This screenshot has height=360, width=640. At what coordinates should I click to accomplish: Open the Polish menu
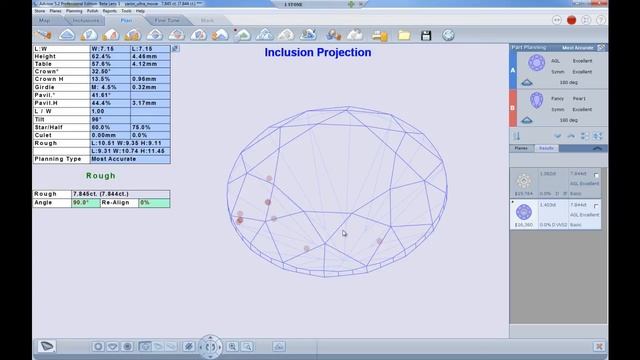tap(93, 11)
